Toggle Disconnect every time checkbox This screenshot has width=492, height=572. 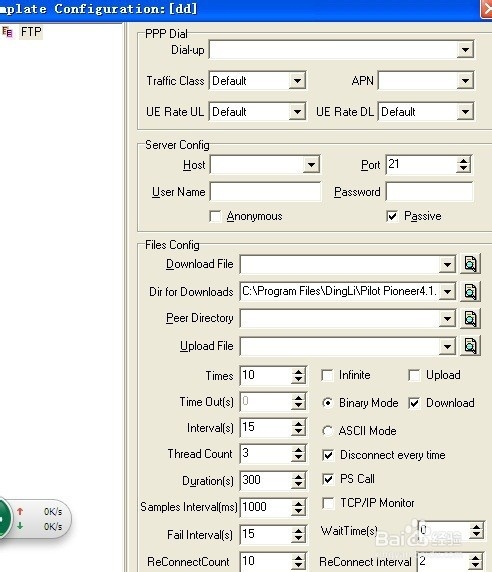coord(328,455)
